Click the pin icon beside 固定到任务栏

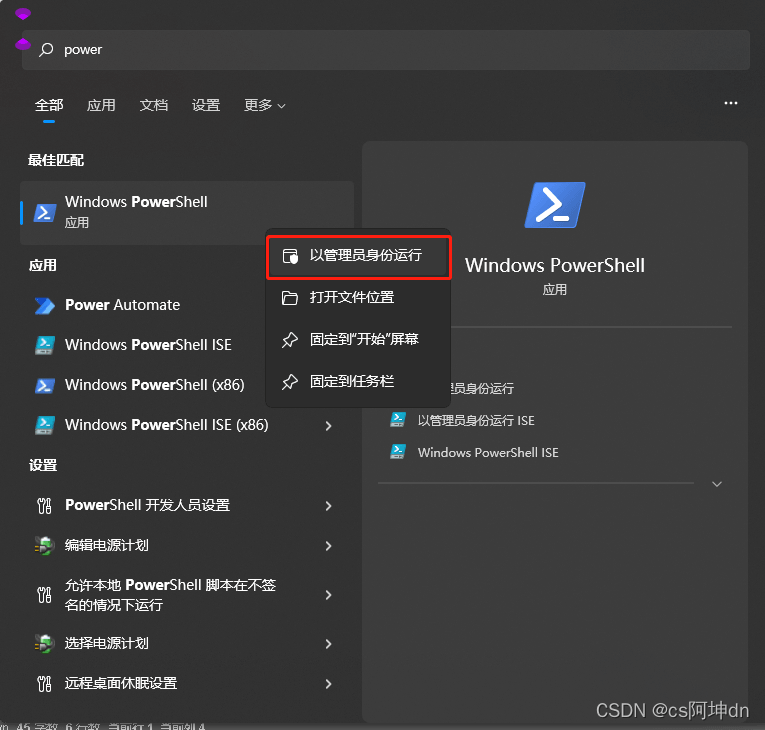290,382
